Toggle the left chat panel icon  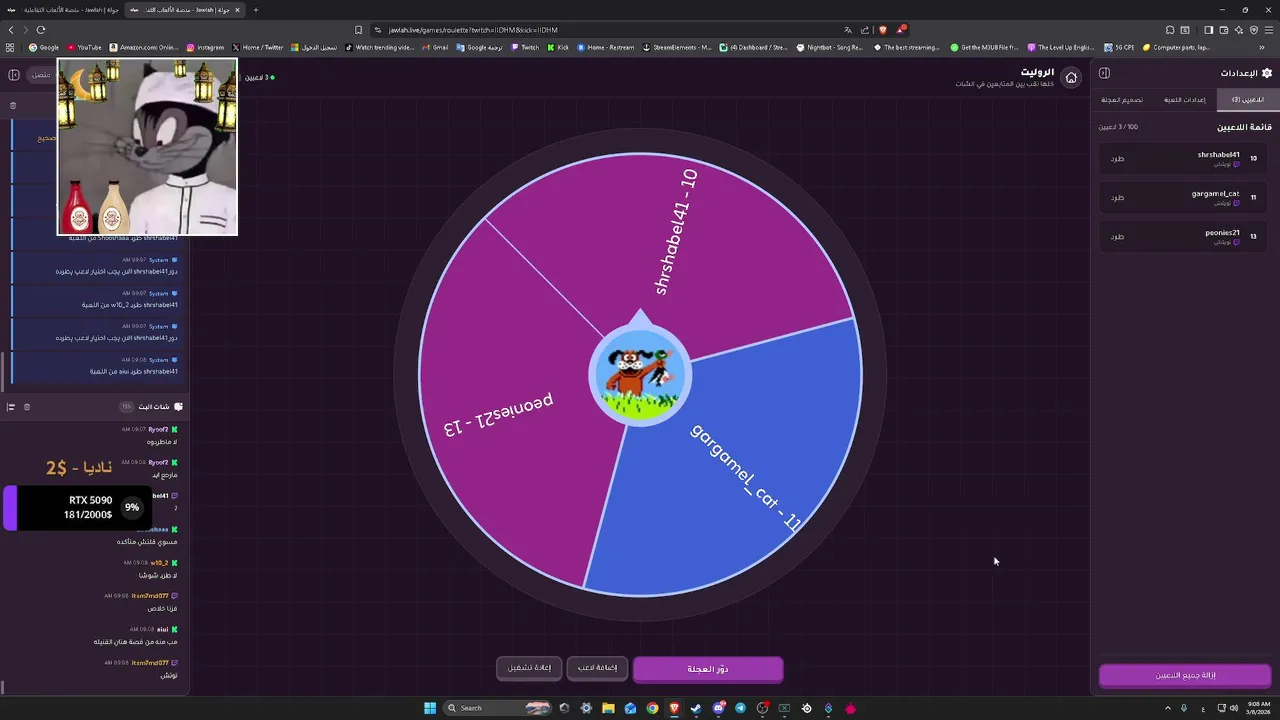pyautogui.click(x=14, y=75)
